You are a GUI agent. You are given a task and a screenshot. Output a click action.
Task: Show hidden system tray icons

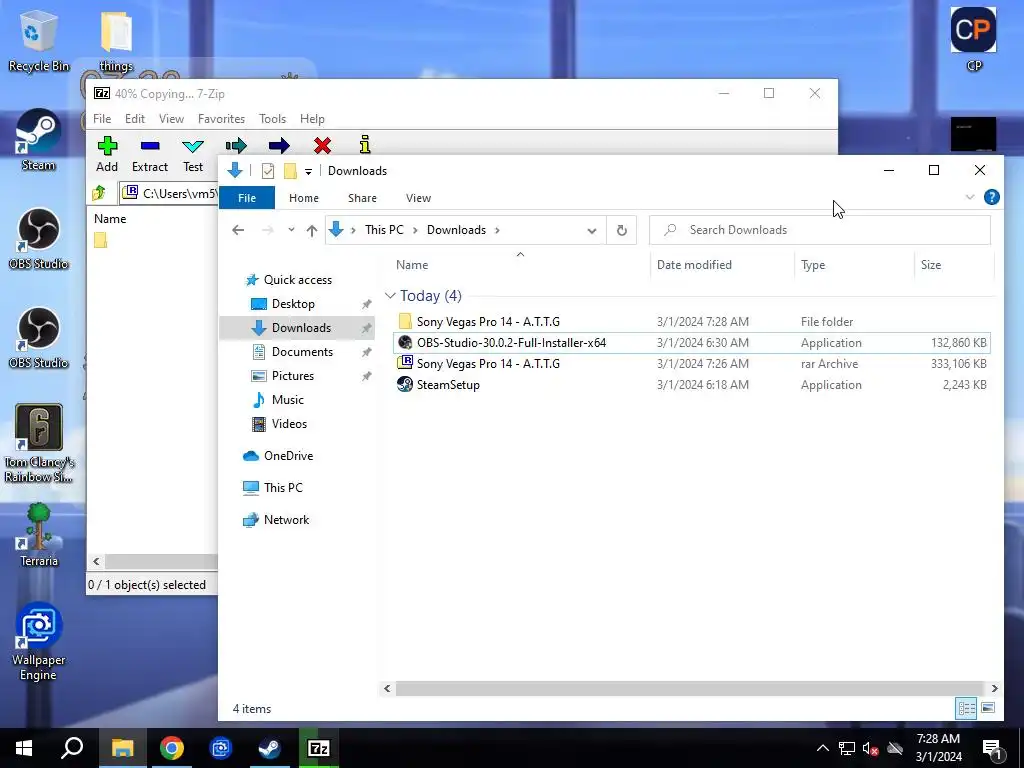tap(823, 748)
